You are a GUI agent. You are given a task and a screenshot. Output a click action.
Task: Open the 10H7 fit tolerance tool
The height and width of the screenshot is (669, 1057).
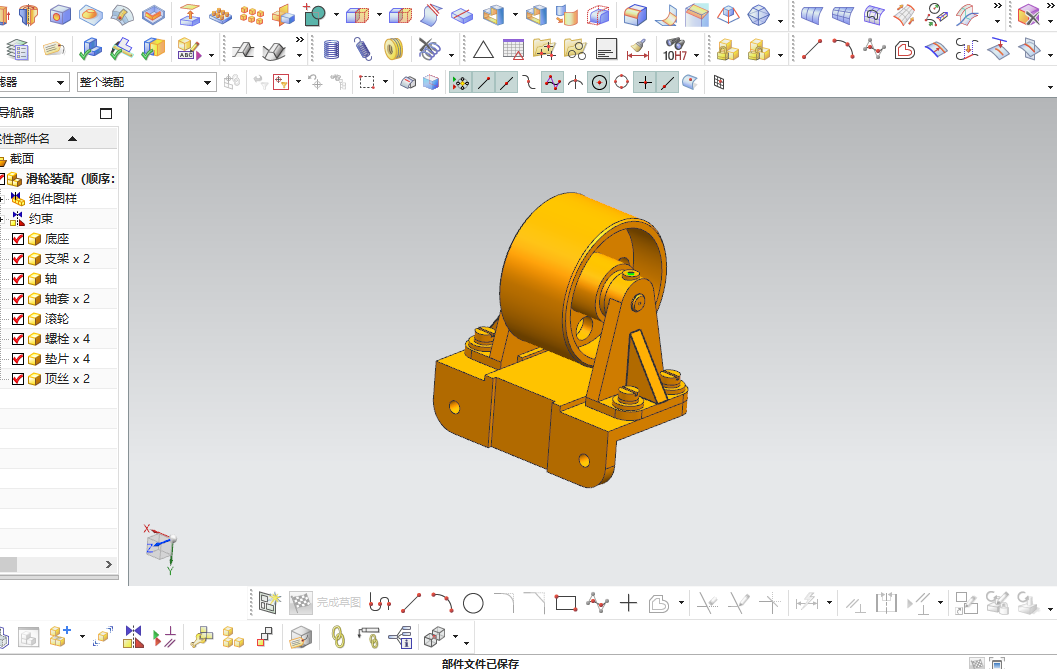pyautogui.click(x=675, y=50)
